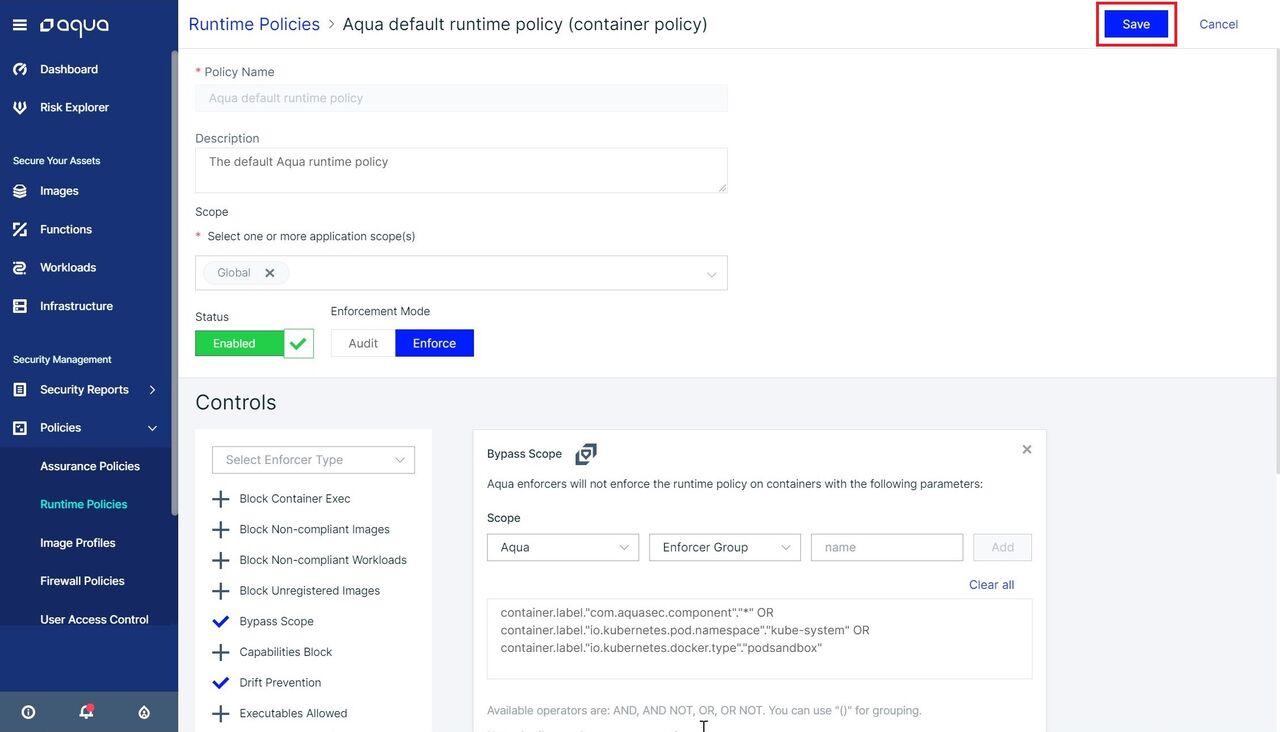Image resolution: width=1280 pixels, height=732 pixels.
Task: Open Assurance Policies
Action: pos(90,466)
